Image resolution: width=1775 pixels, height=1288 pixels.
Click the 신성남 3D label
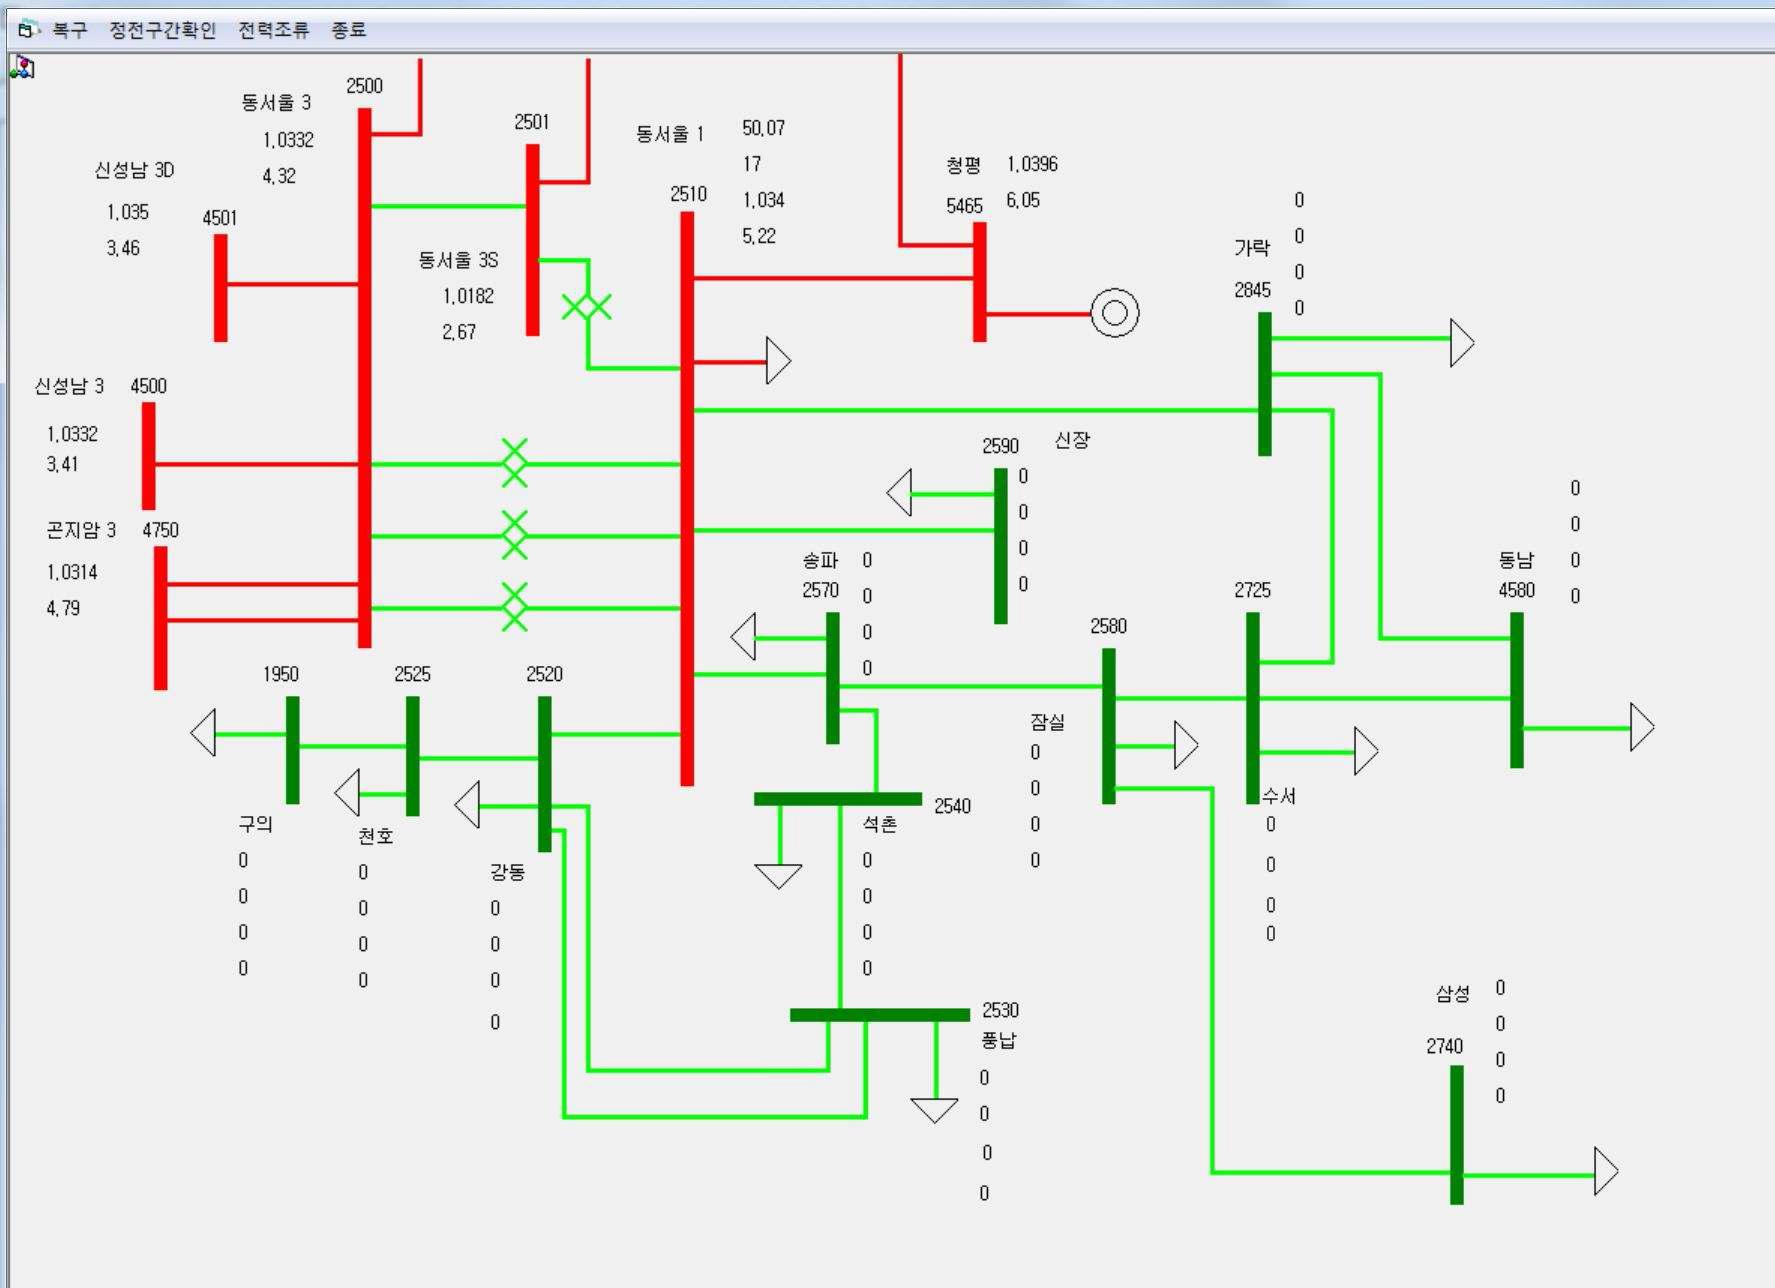135,170
